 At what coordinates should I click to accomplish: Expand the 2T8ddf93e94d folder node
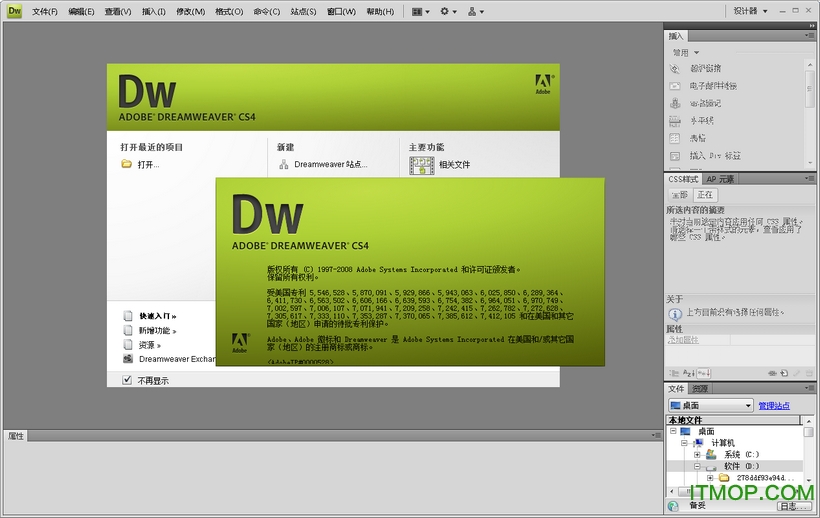pos(710,478)
